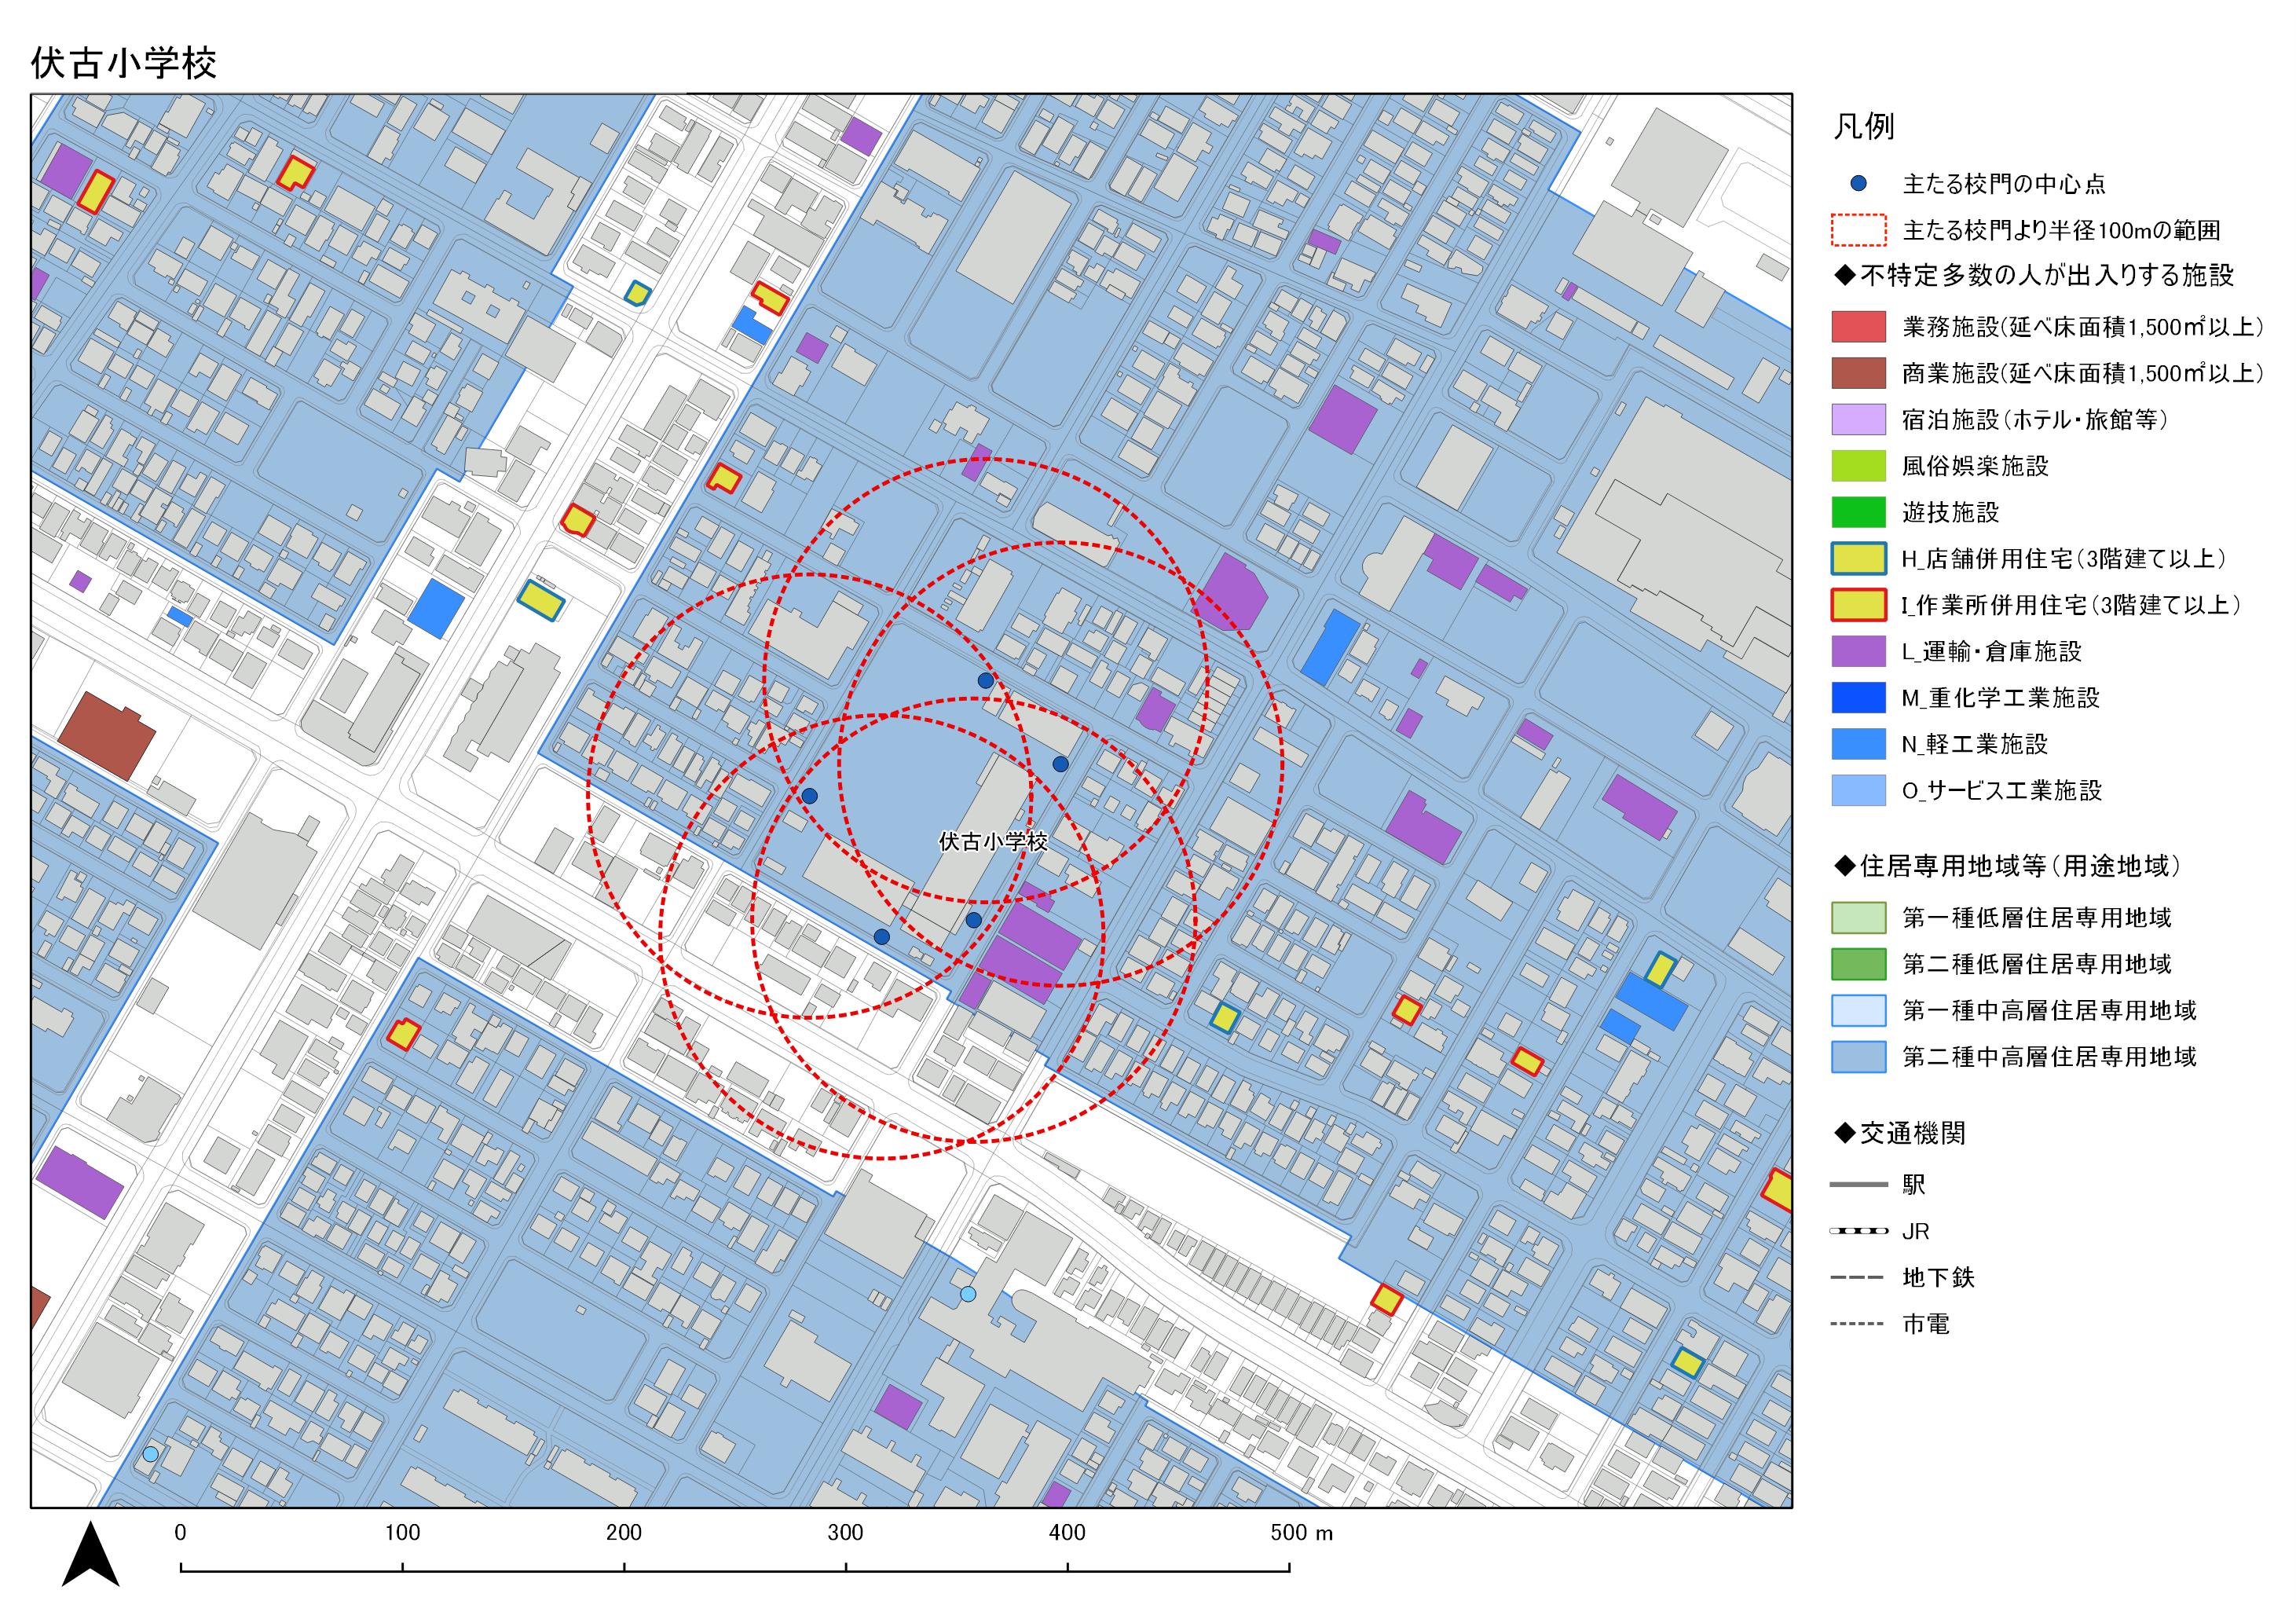Screen dimensions: 2296x1623
Task: Click the scale bar 100 label
Action: [403, 1533]
